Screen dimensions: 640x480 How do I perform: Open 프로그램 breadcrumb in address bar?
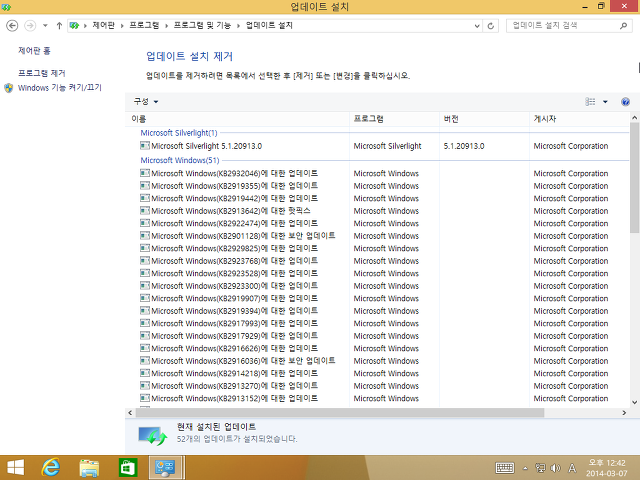click(x=144, y=25)
